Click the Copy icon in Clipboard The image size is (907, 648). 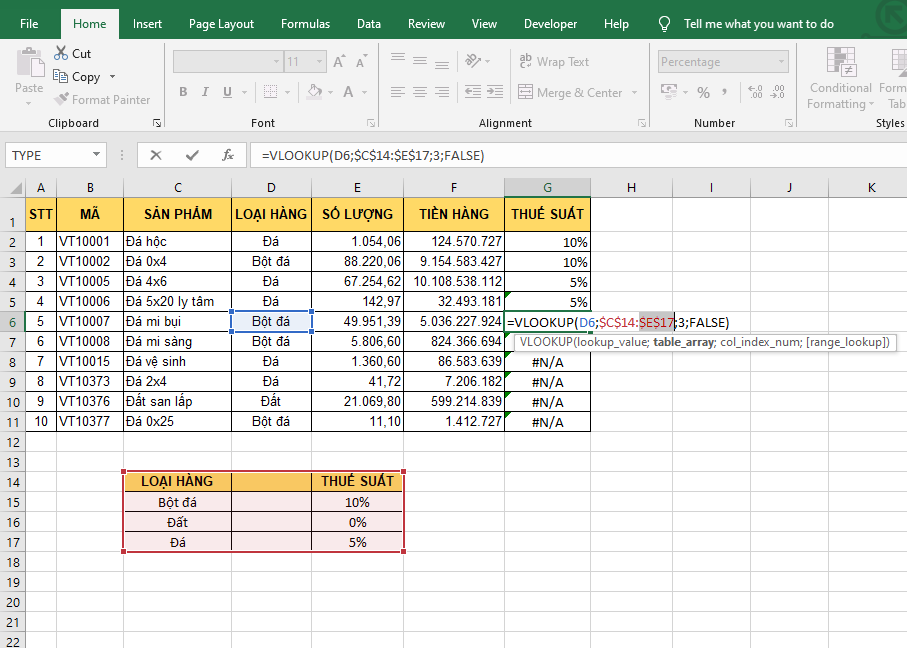pyautogui.click(x=61, y=77)
